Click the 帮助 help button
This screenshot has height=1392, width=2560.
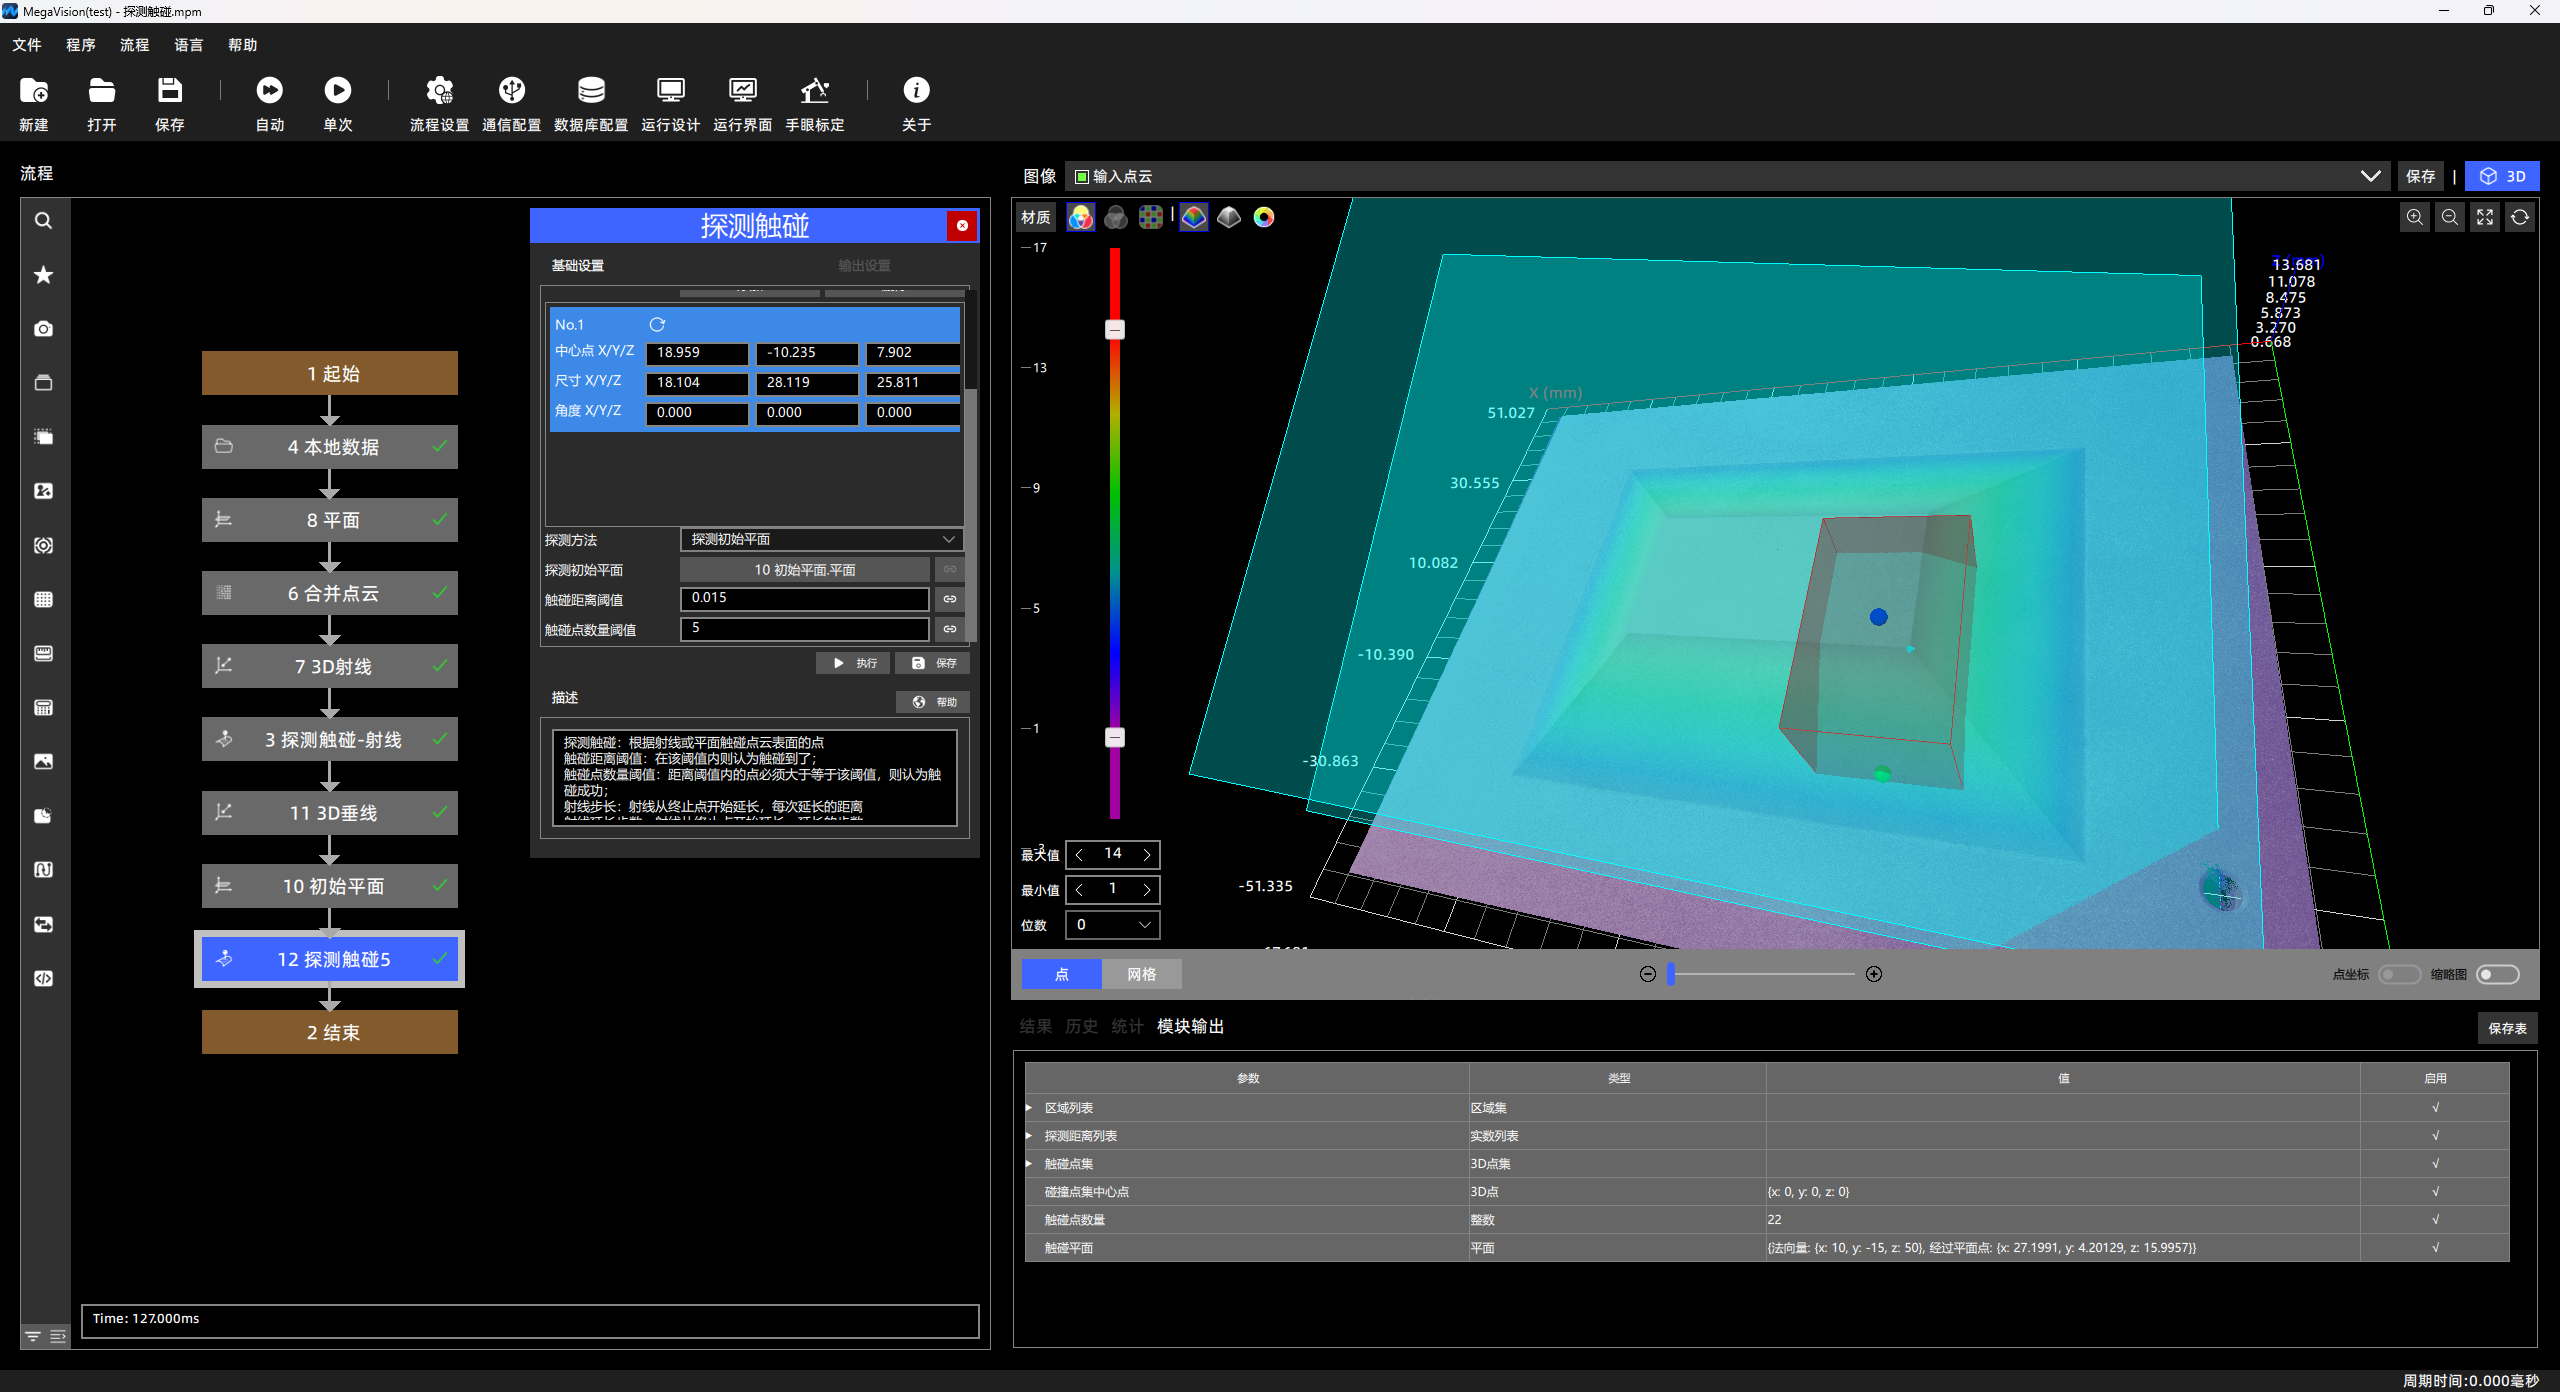tap(933, 702)
